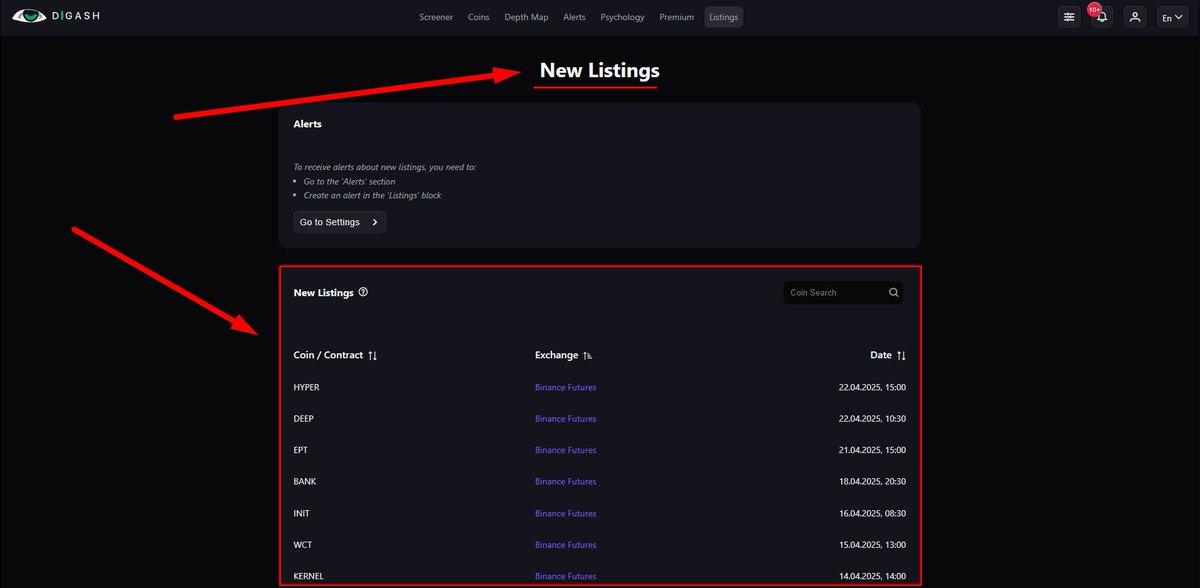The height and width of the screenshot is (588, 1200).
Task: Click the BANK coin name
Action: 304,482
